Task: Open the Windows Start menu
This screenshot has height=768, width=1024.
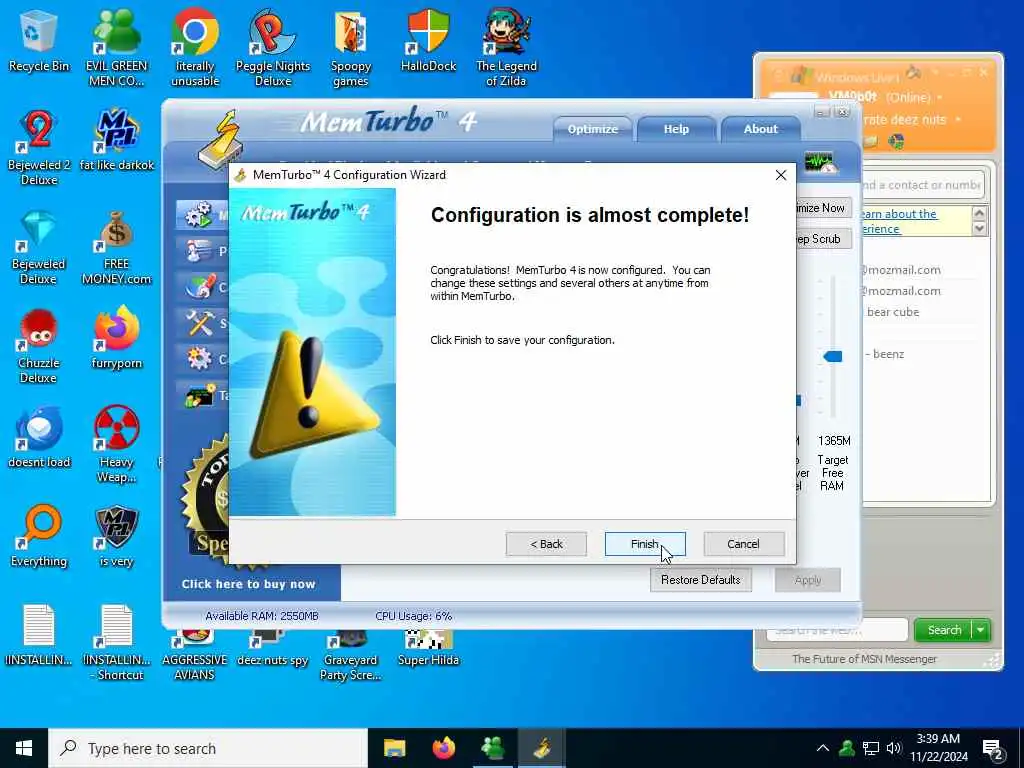Action: coord(24,748)
